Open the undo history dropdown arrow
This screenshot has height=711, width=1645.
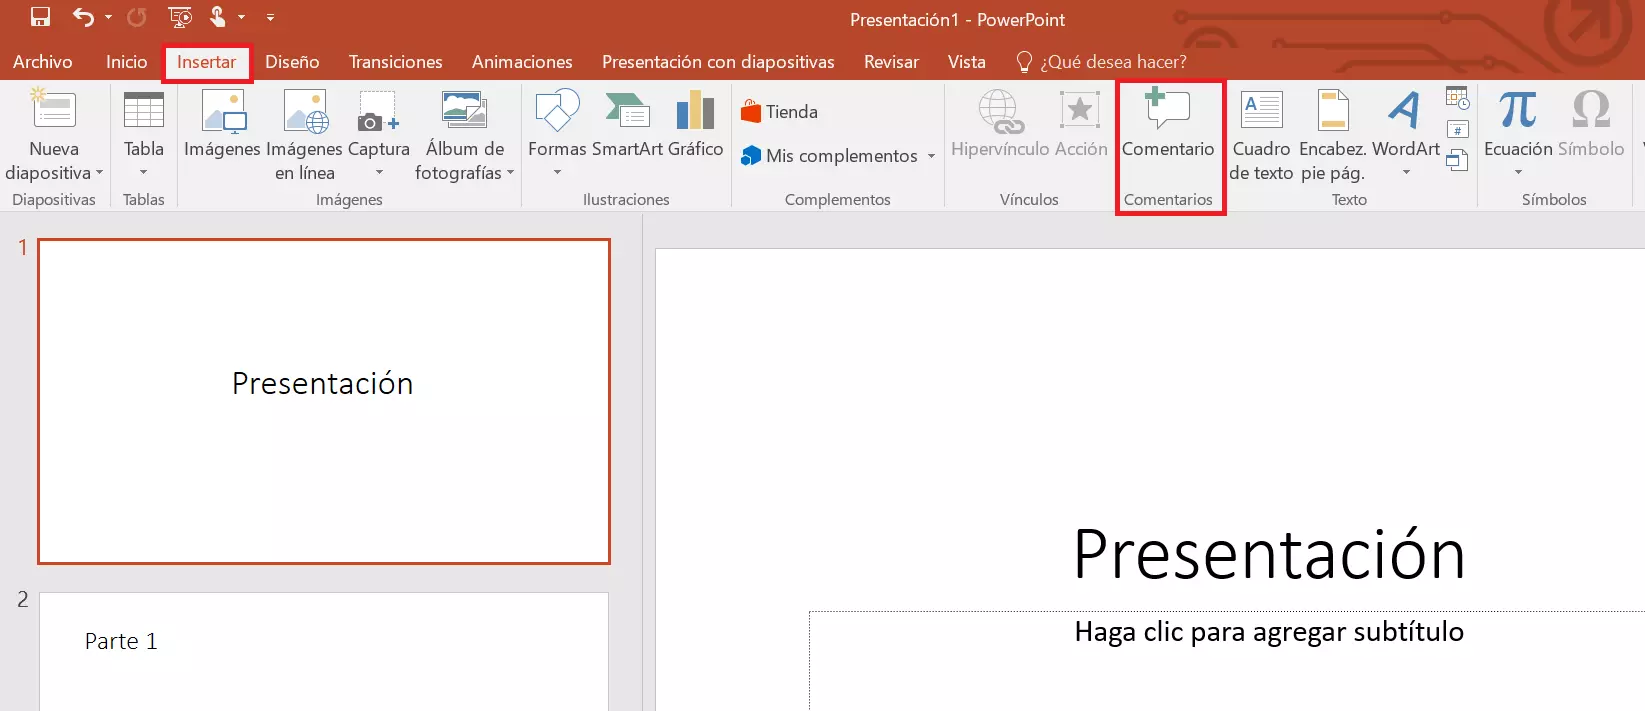point(108,17)
